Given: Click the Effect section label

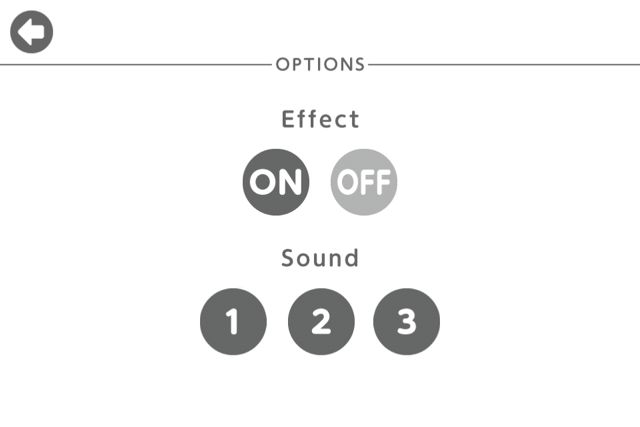Looking at the screenshot, I should point(320,119).
